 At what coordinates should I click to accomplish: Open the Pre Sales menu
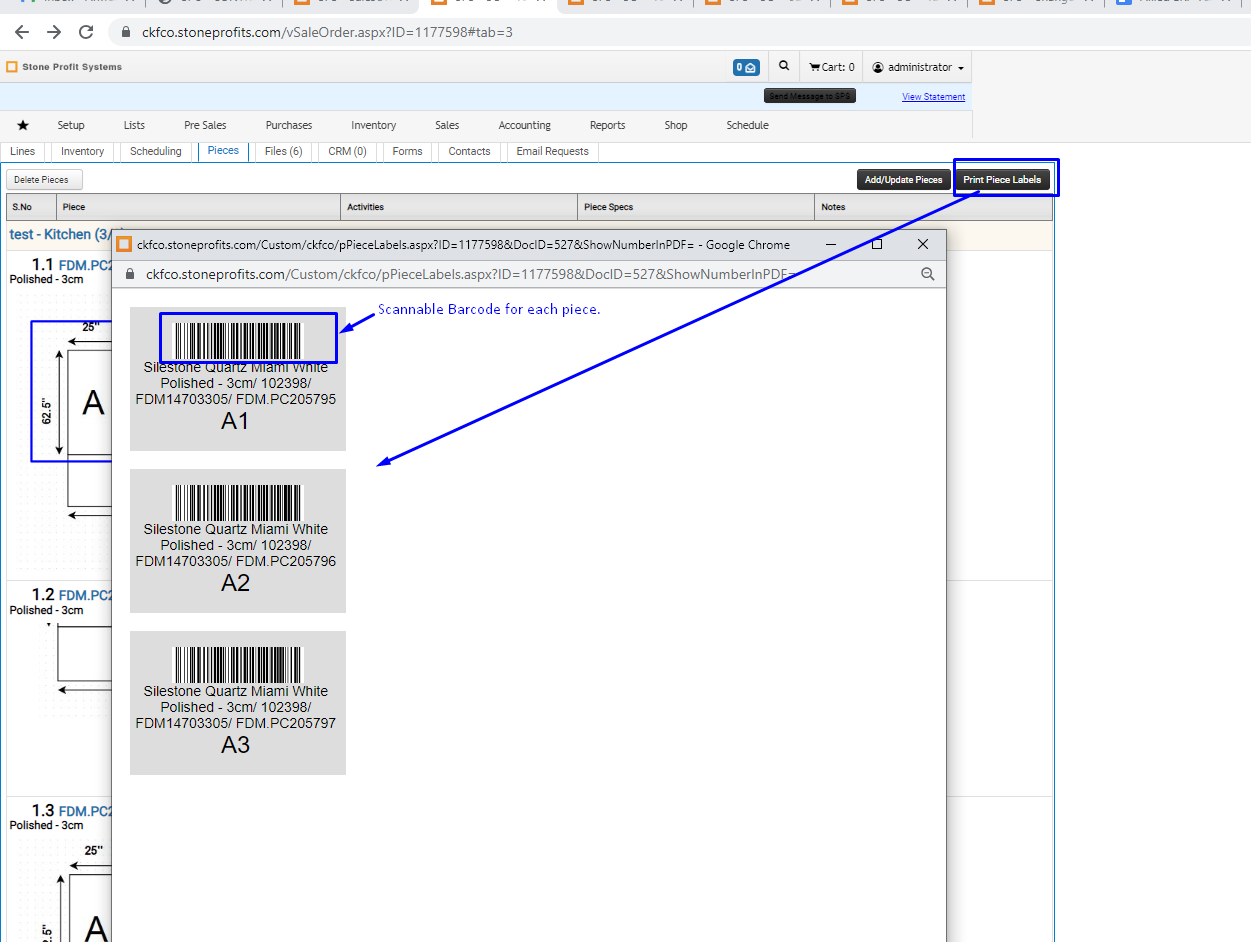pyautogui.click(x=205, y=125)
